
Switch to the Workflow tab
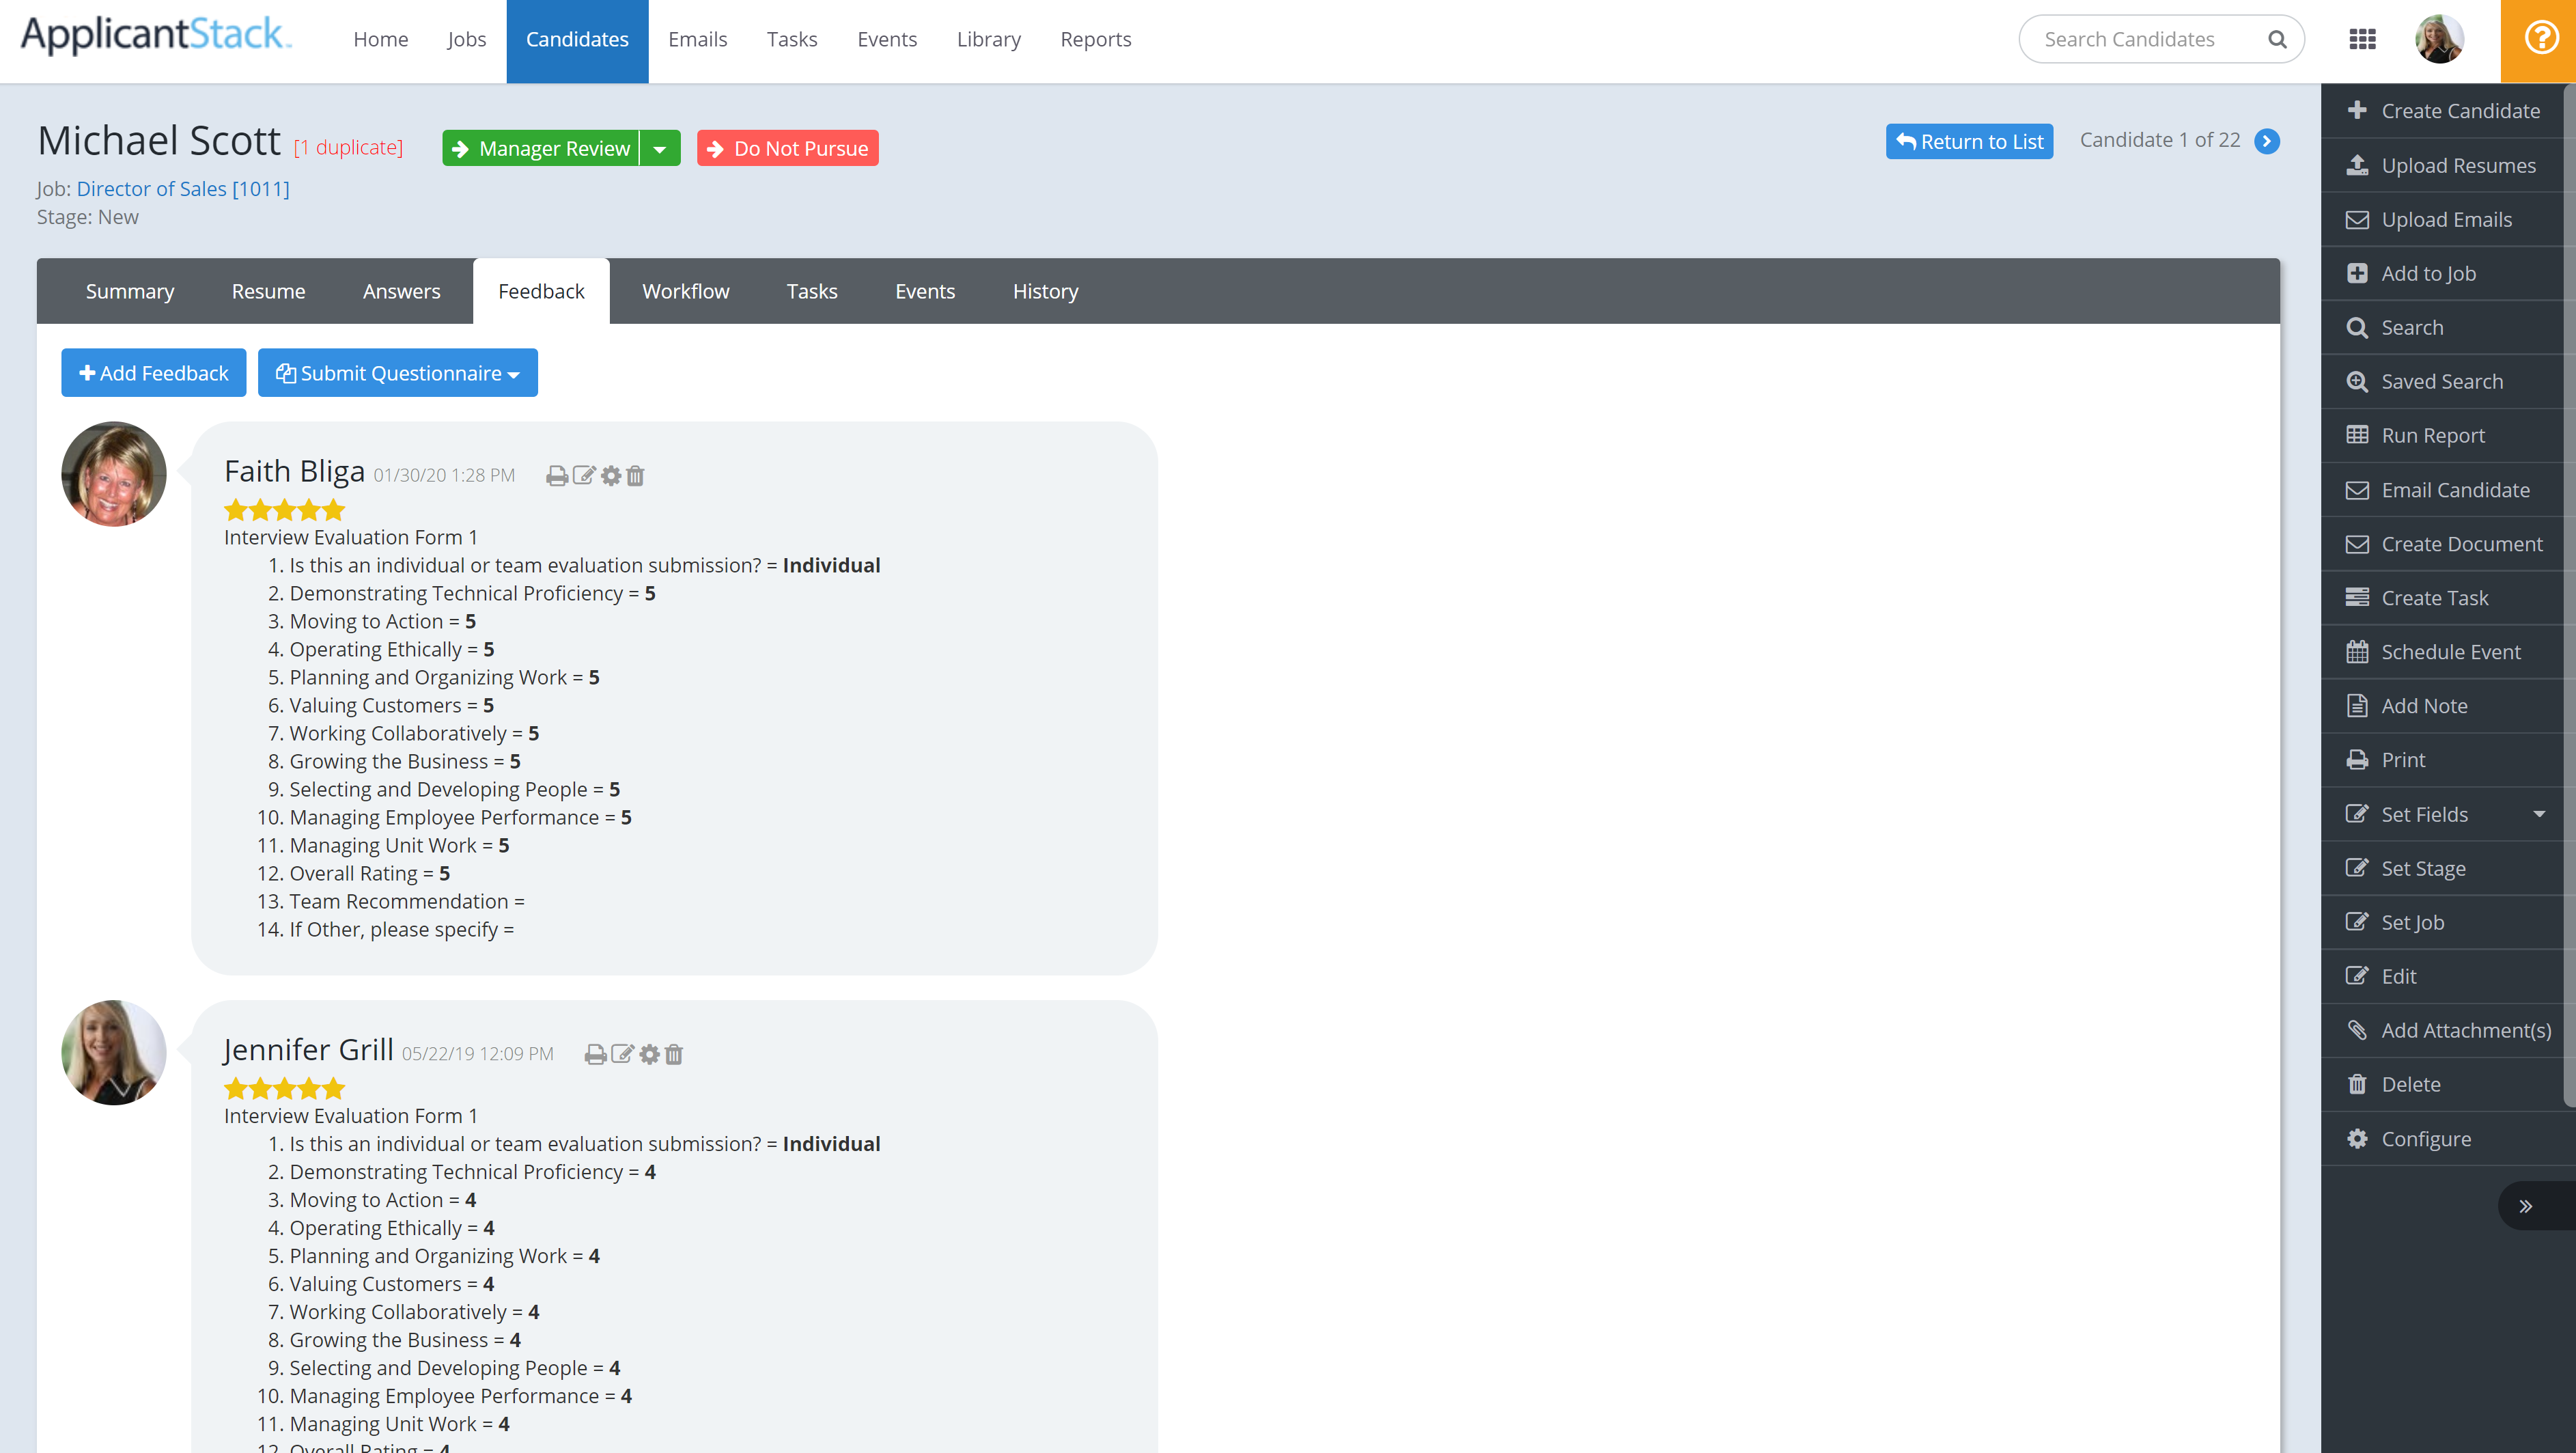pos(685,291)
